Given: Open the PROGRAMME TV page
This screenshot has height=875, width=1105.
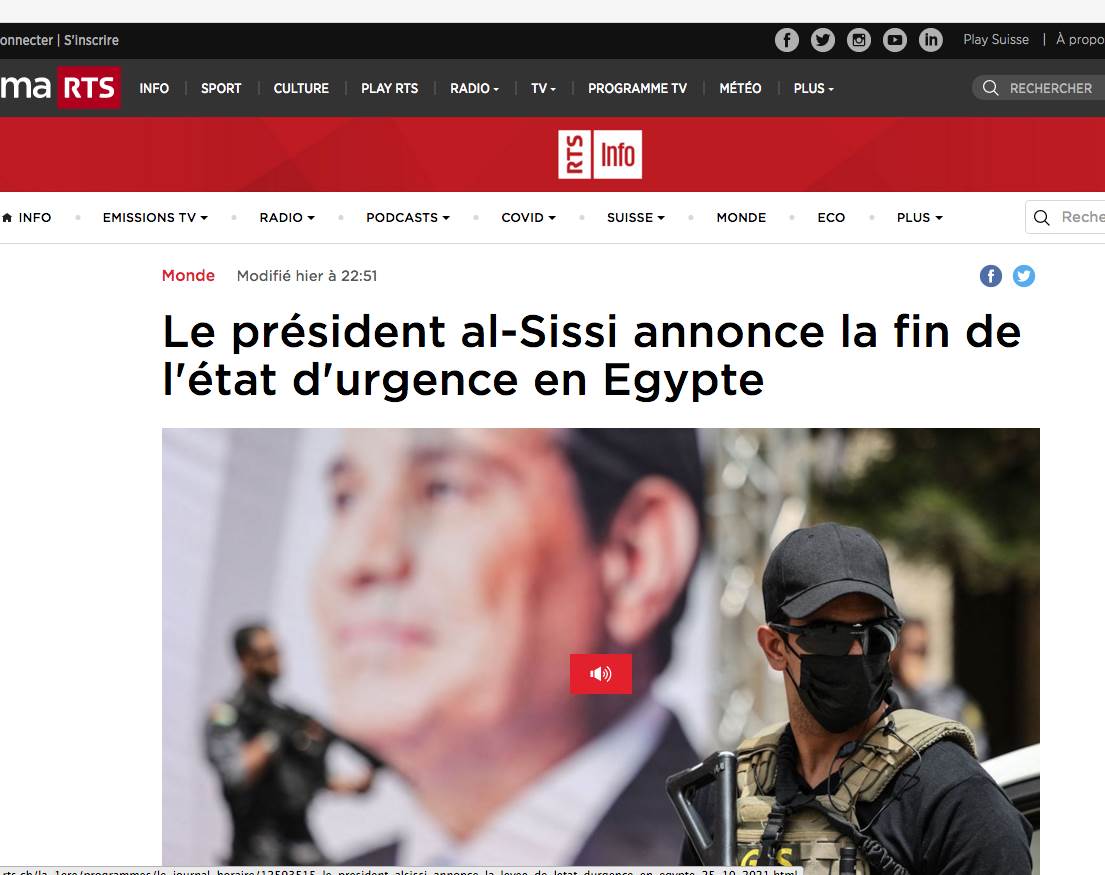Looking at the screenshot, I should point(637,89).
